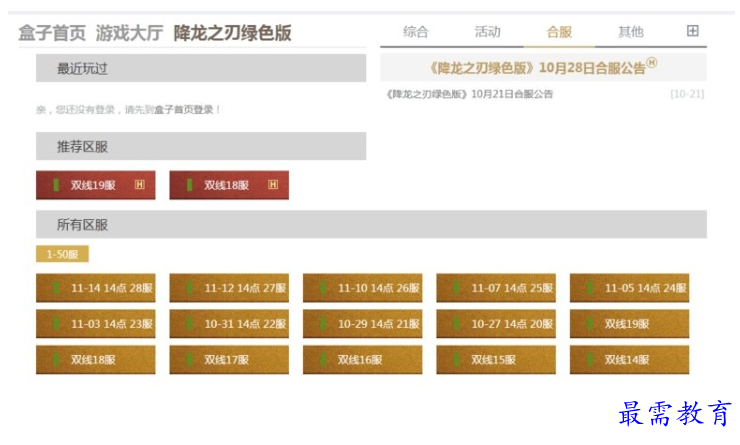Enter server 11-03 14点 23服

pos(96,324)
